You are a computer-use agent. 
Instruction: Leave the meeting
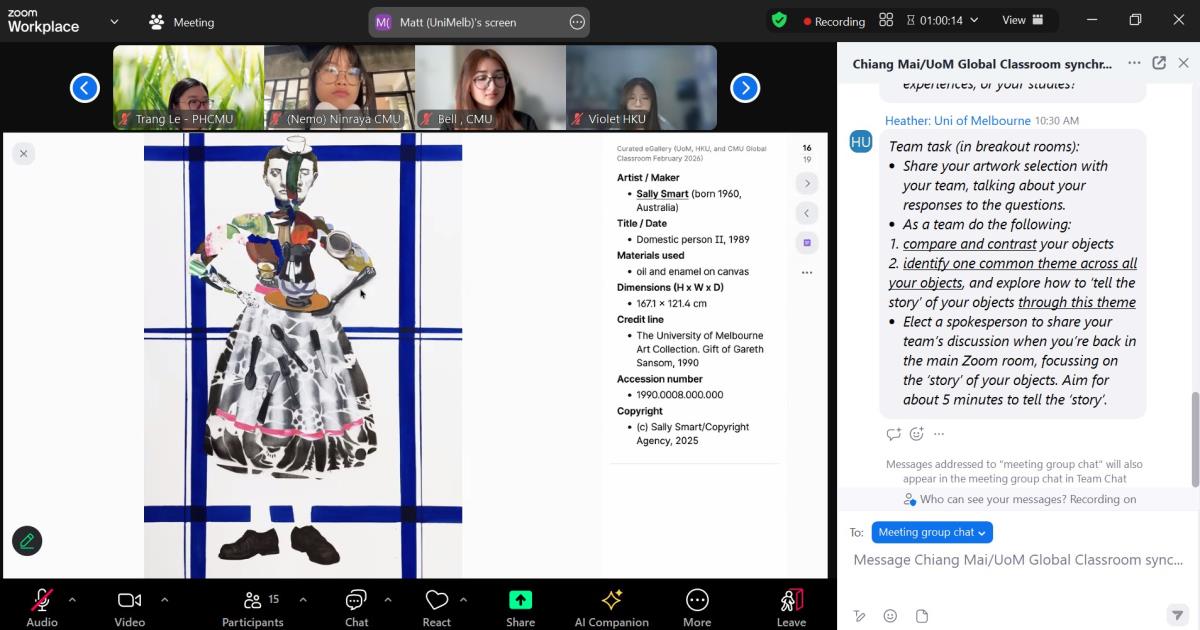(791, 606)
